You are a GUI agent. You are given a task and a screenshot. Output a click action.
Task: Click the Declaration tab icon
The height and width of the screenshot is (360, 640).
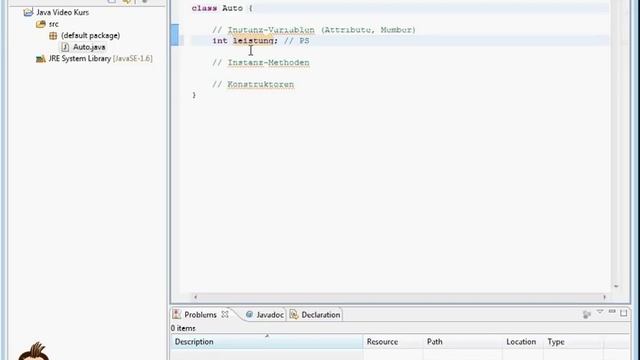tap(294, 315)
